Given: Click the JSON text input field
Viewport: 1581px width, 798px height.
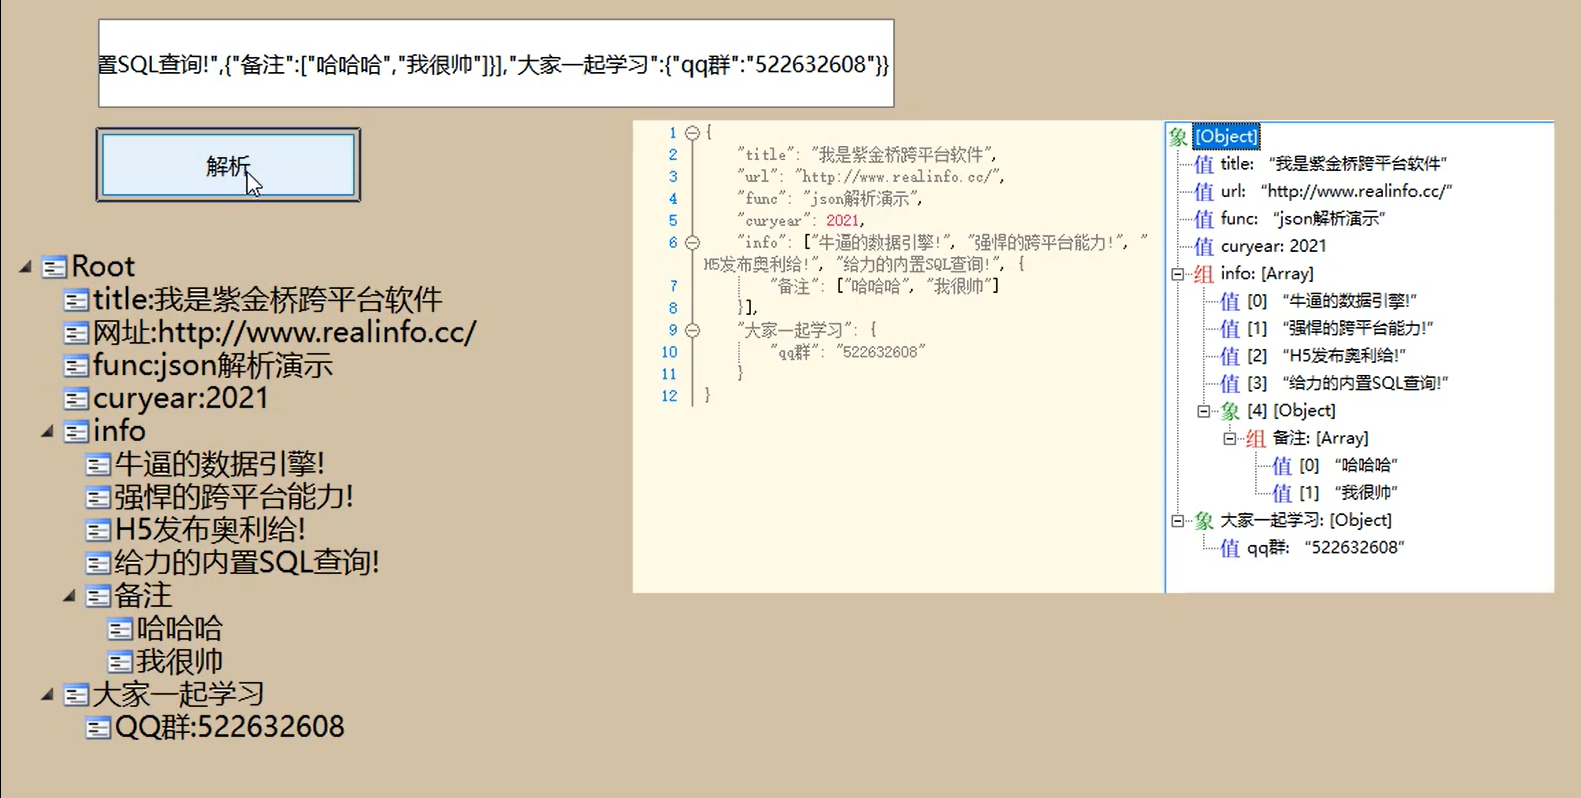Looking at the screenshot, I should [496, 63].
